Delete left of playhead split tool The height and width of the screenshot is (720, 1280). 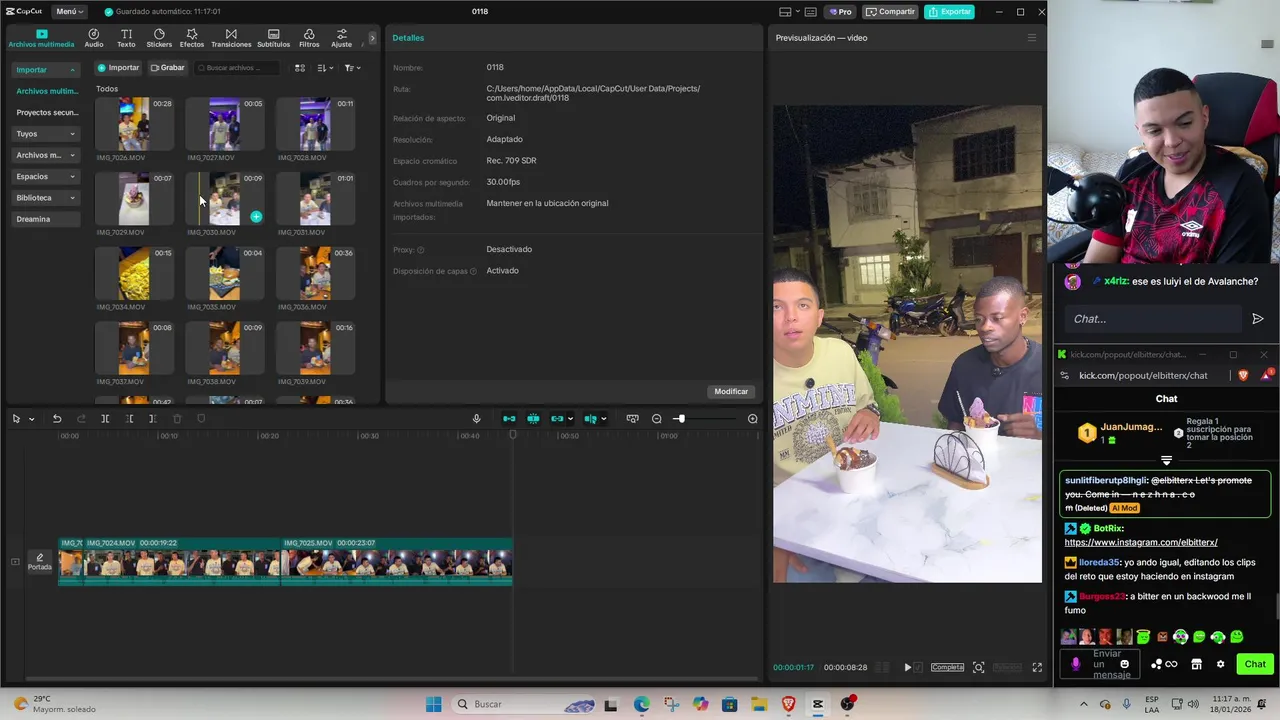pos(129,419)
